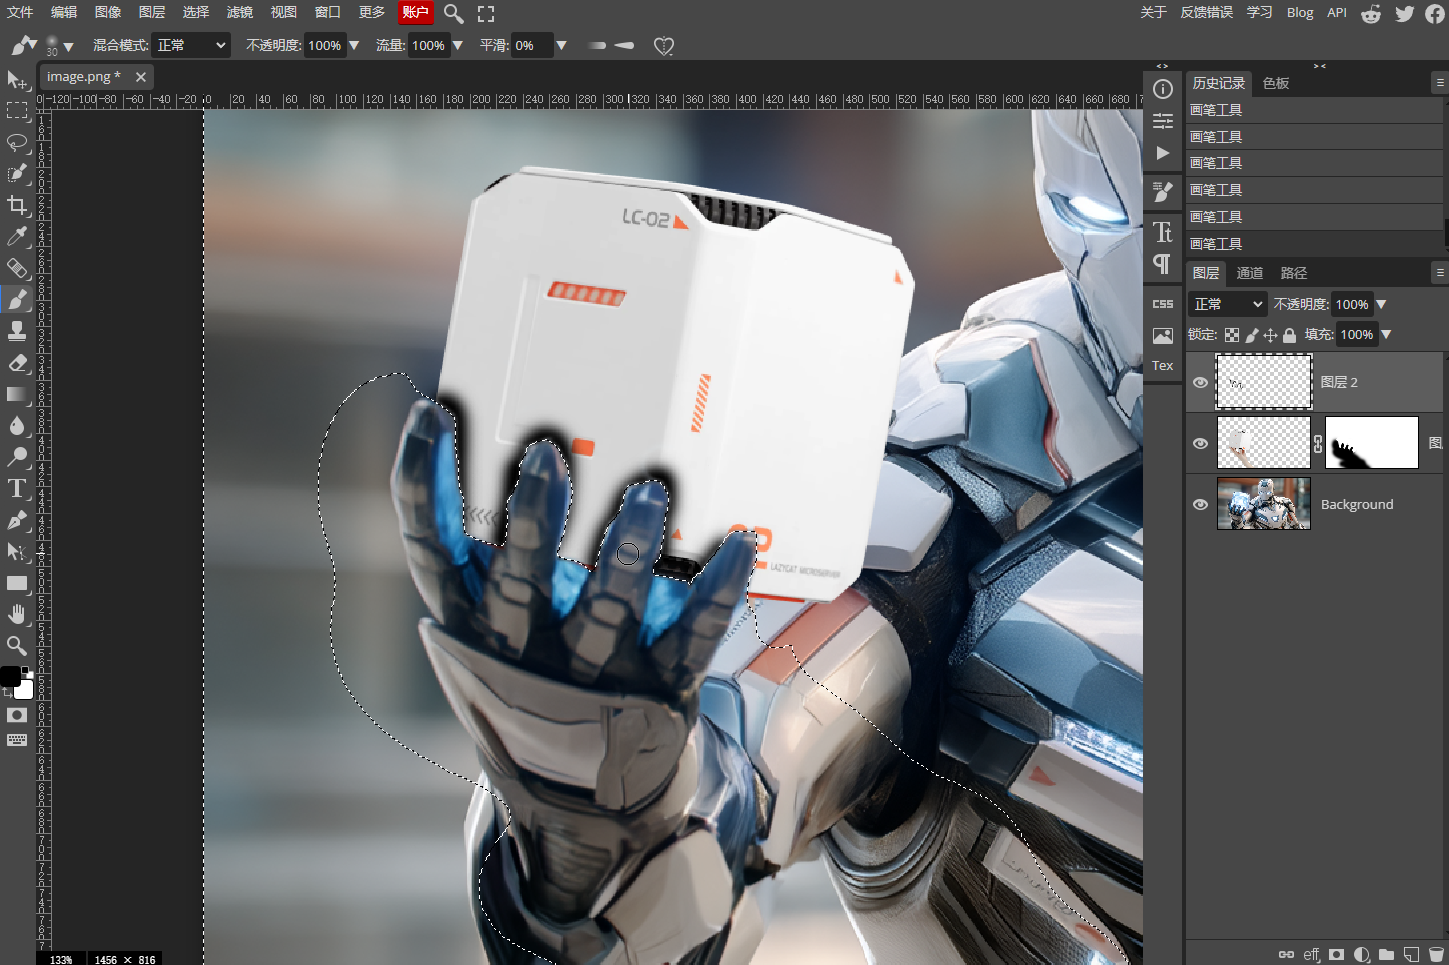Toggle the lock transparent pixels option
The height and width of the screenshot is (965, 1449).
(x=1232, y=335)
